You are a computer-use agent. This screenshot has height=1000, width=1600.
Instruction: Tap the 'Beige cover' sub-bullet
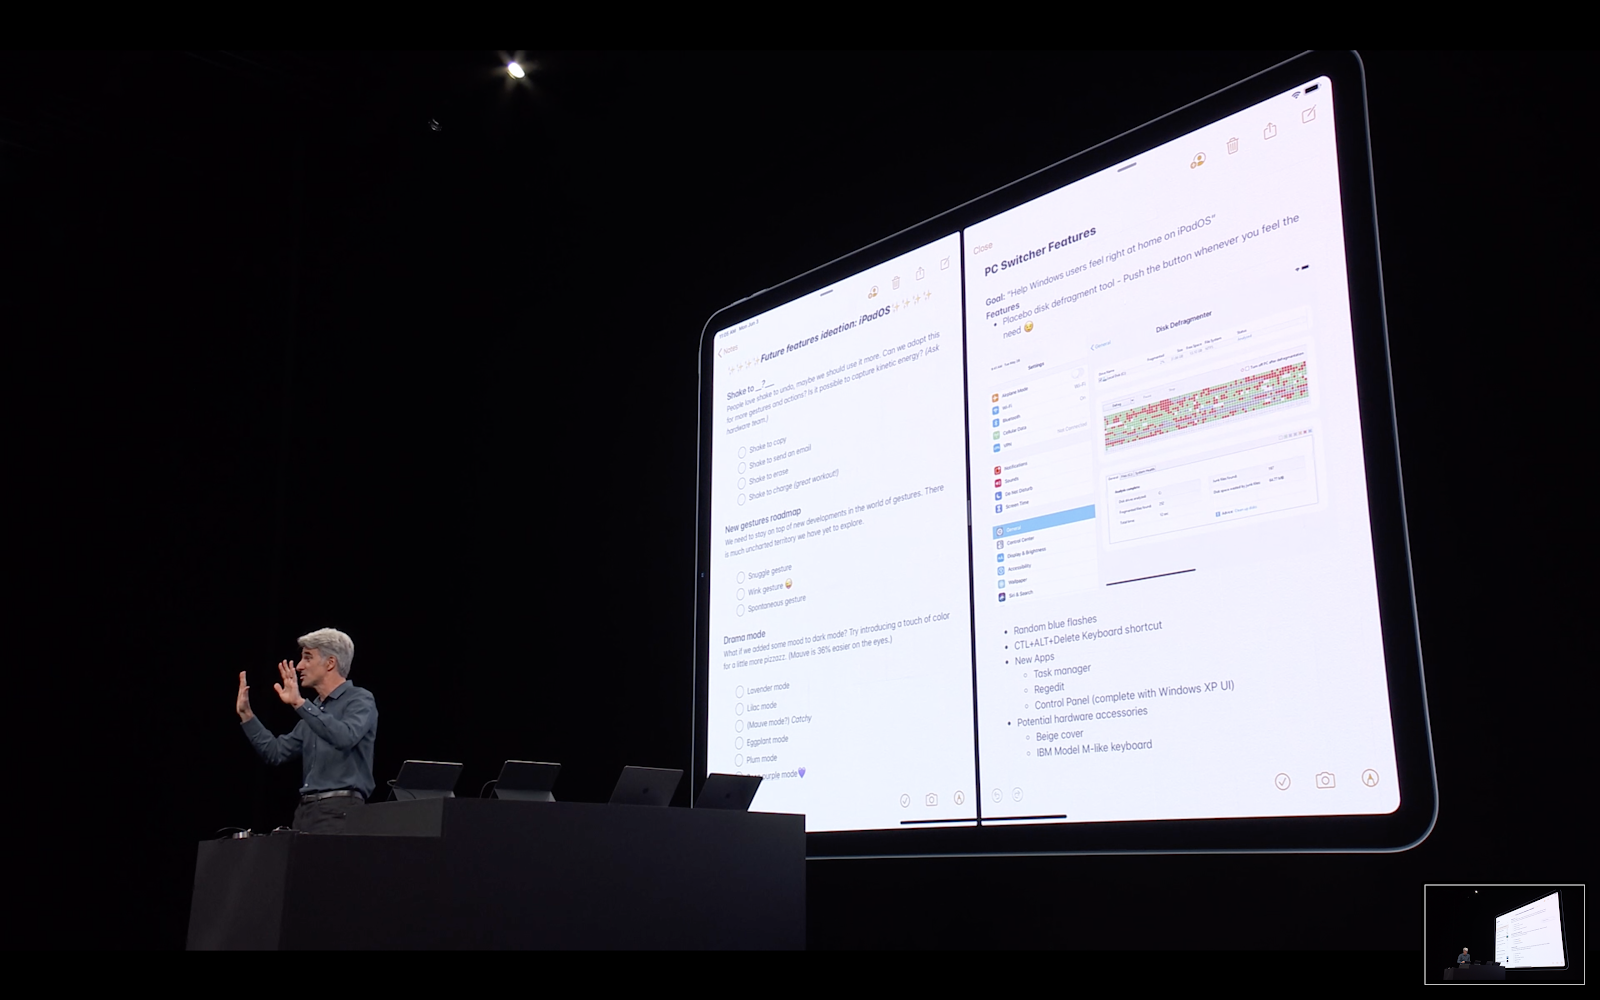pyautogui.click(x=1060, y=735)
